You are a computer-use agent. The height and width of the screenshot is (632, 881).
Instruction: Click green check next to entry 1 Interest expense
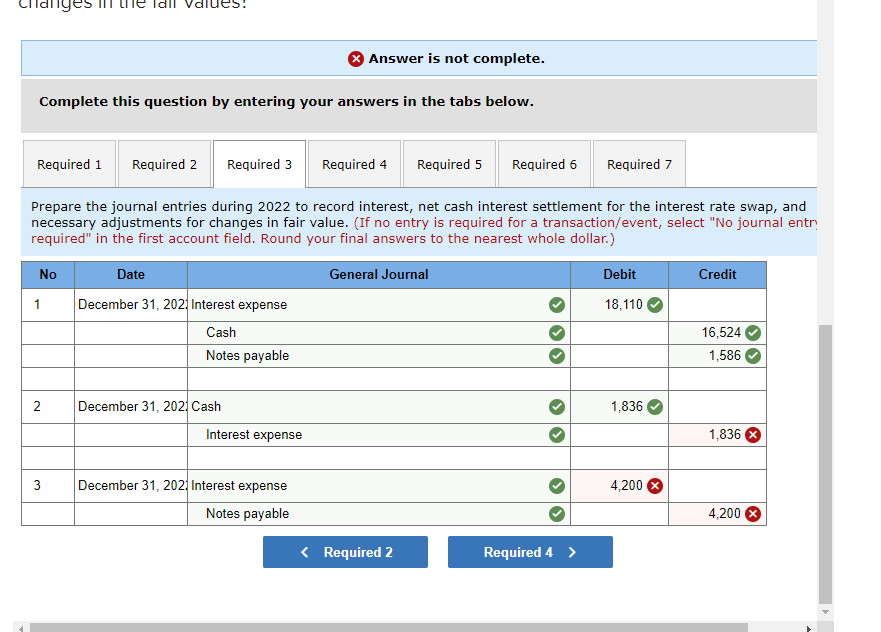(557, 304)
